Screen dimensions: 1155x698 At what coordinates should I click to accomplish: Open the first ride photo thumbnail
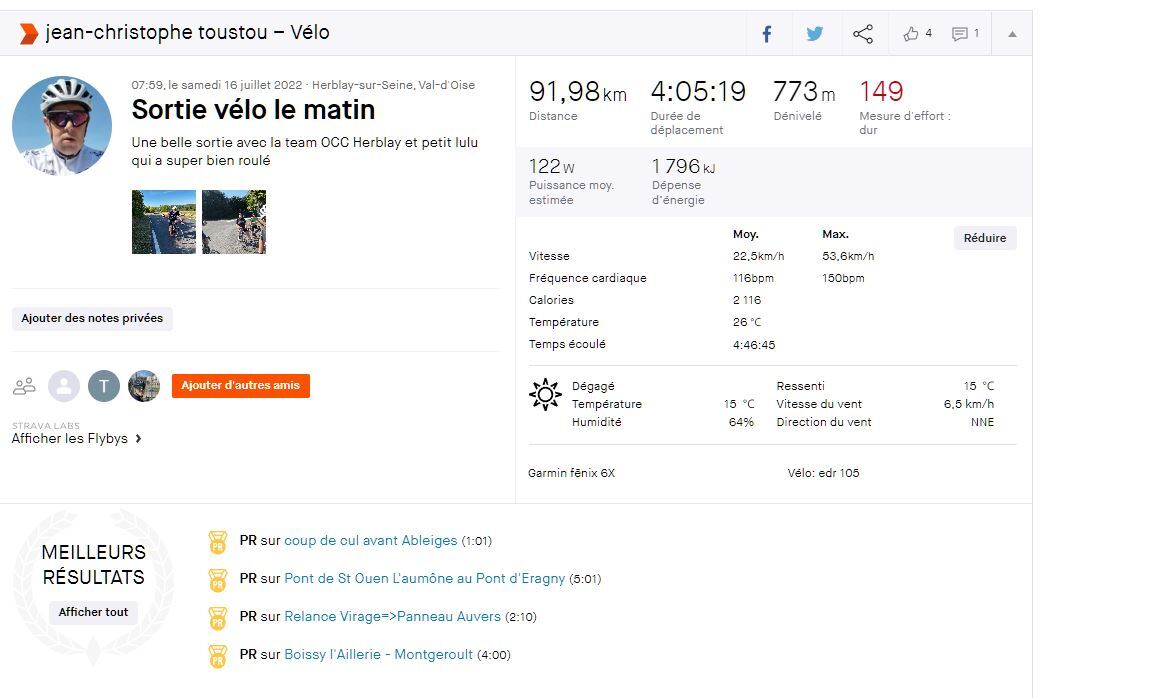[164, 222]
